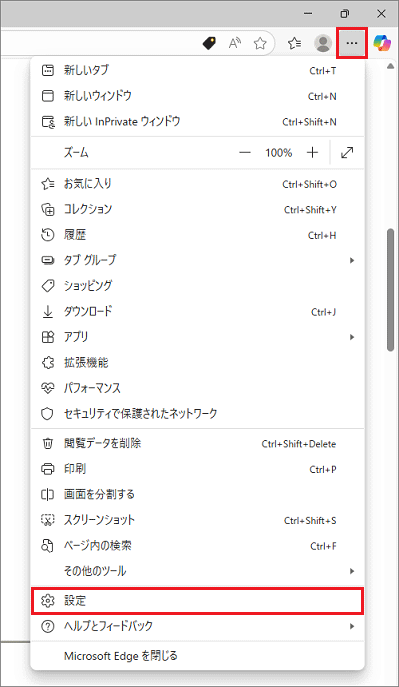Expand the アプリ submenu arrow
Viewport: 399px width, 687px height.
[x=351, y=337]
